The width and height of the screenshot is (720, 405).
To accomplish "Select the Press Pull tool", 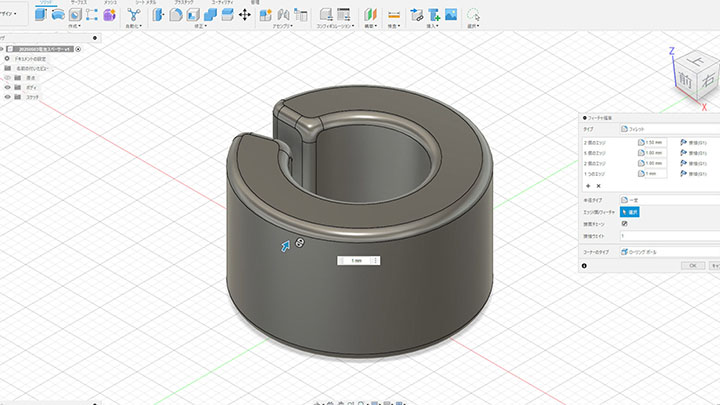I will point(158,15).
